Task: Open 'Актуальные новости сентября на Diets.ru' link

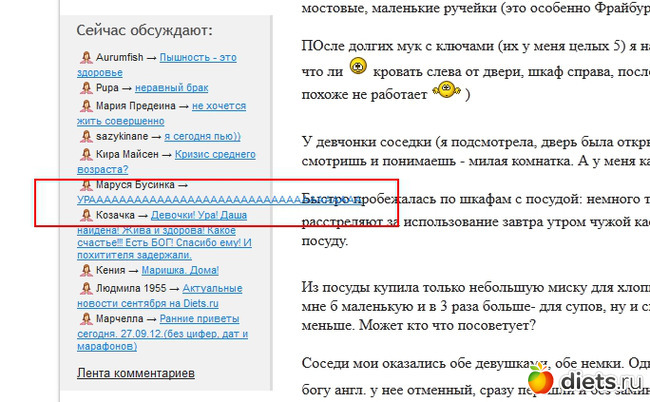Action: [x=220, y=289]
